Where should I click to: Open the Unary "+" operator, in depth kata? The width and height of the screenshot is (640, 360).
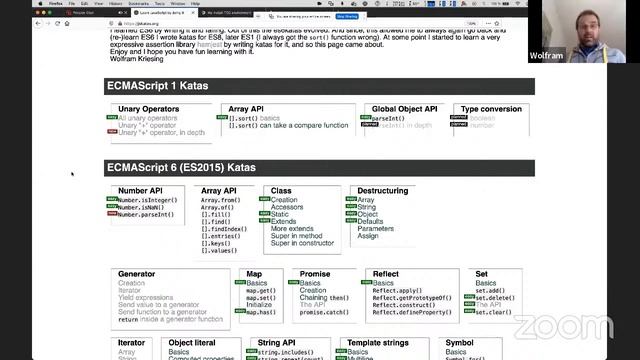click(x=162, y=133)
